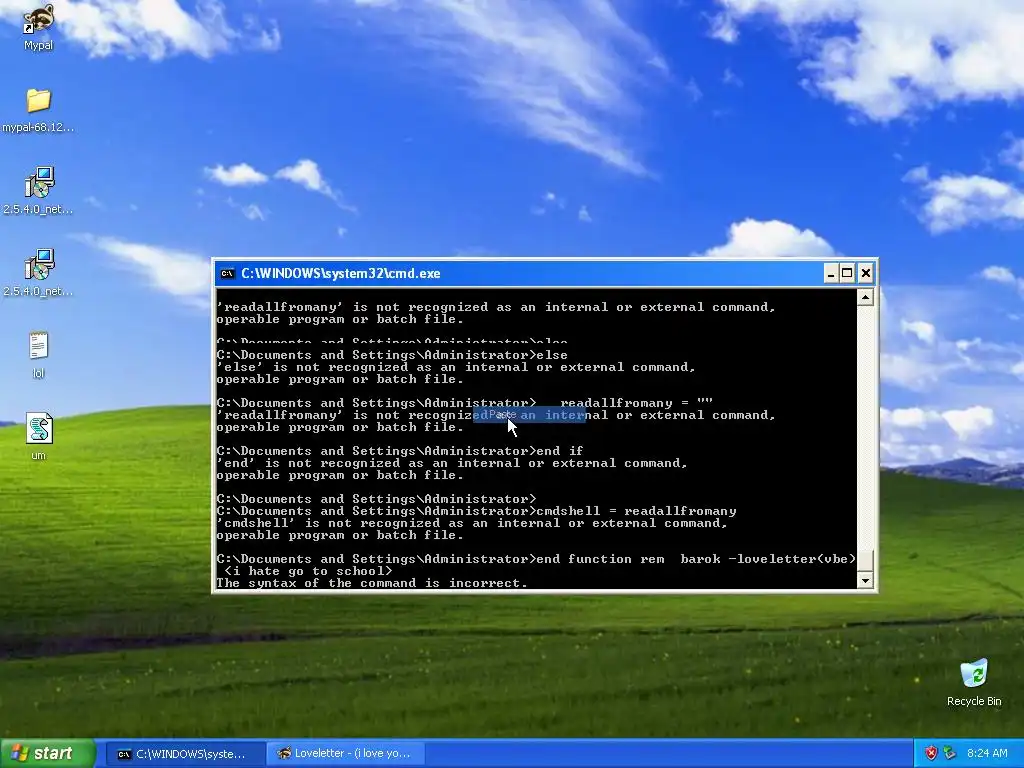Open the mypal-68.12 folder on desktop
The height and width of the screenshot is (768, 1024).
[38, 110]
